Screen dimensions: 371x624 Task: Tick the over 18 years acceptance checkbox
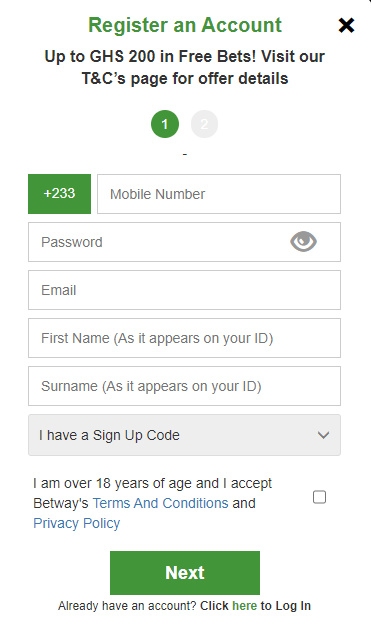click(319, 497)
